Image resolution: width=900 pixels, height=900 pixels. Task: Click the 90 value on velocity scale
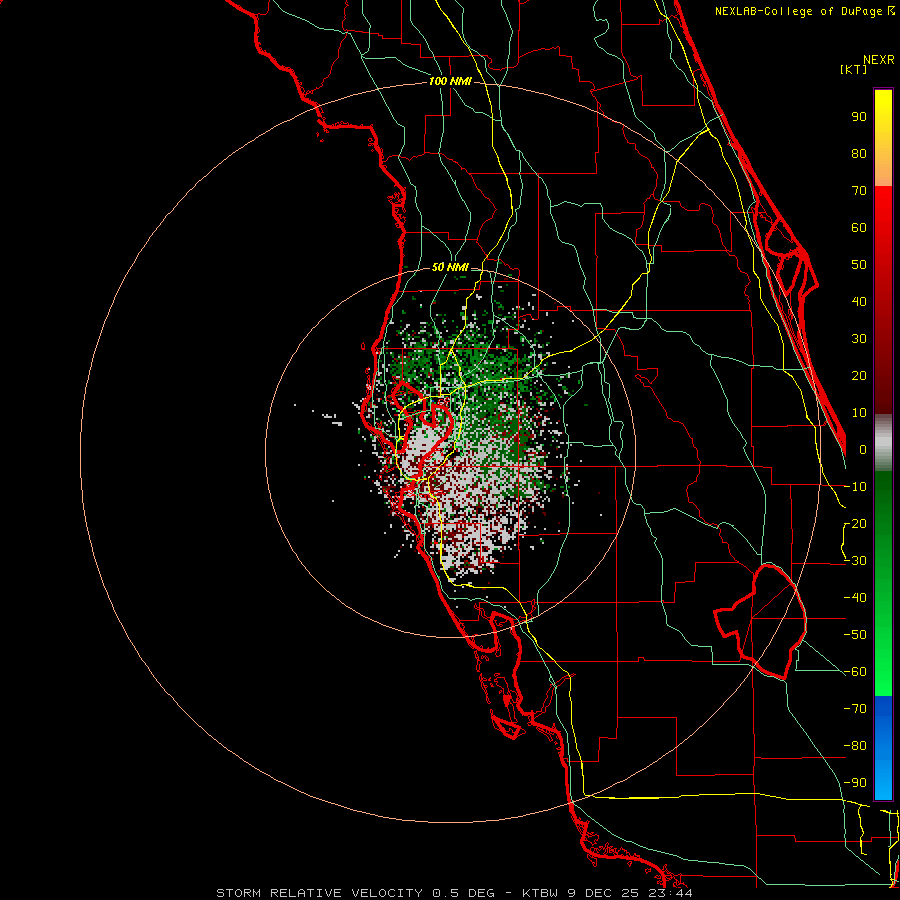coord(859,117)
